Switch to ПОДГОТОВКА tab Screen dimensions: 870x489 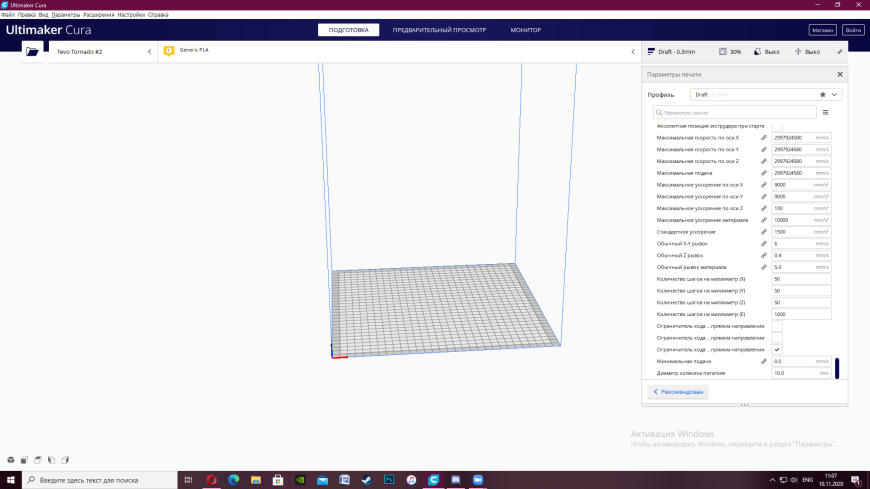click(x=348, y=30)
